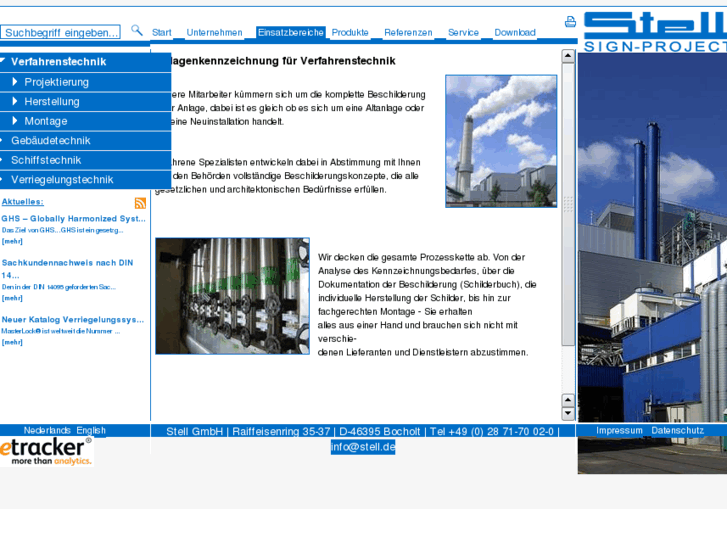Screen dimensions: 727x545
Task: Open the Service menu item
Action: pos(463,32)
